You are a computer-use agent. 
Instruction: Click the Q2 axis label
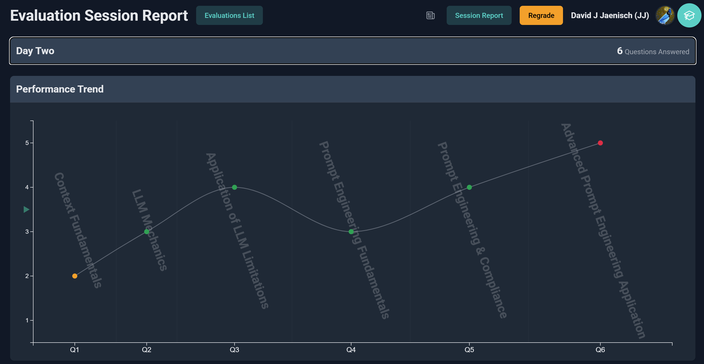click(146, 349)
